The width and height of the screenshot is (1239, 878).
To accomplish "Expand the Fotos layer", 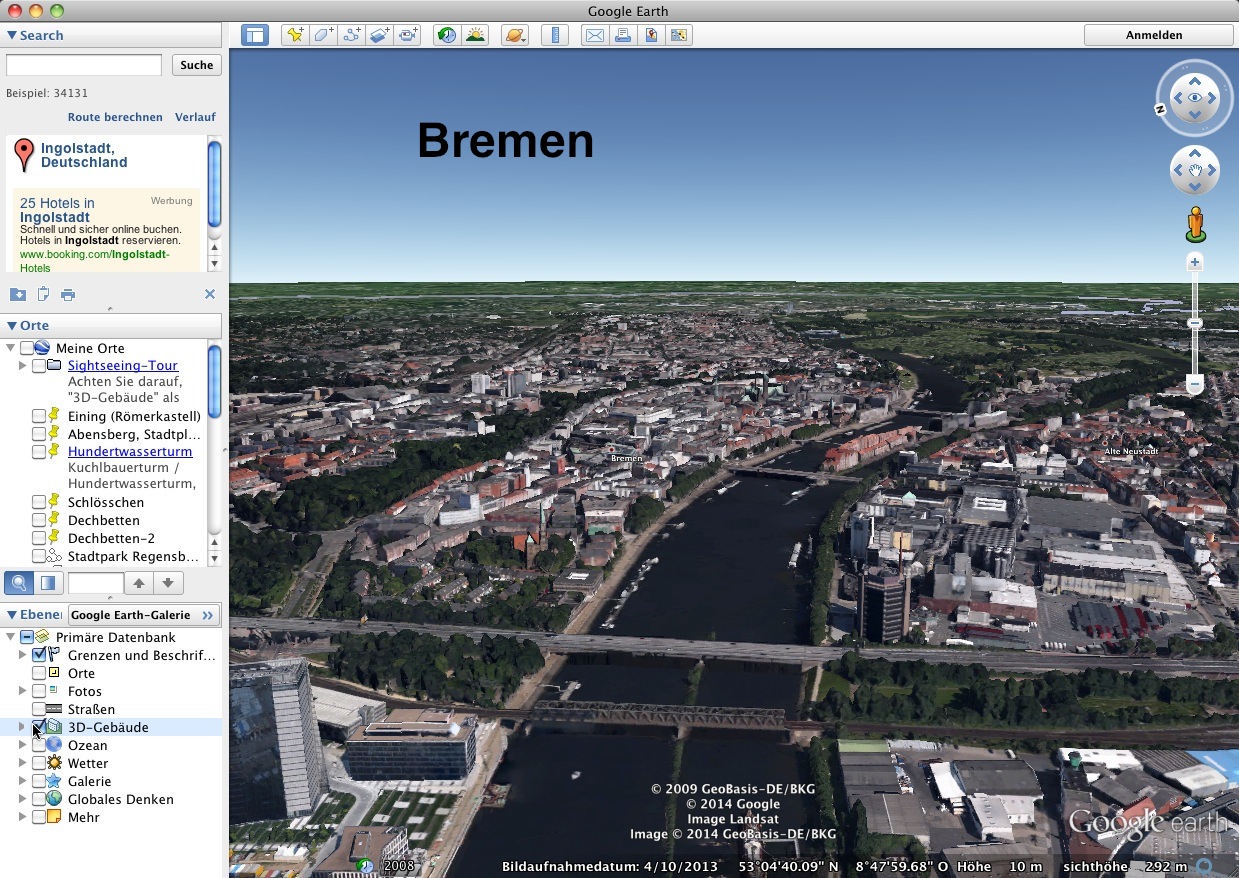I will click(22, 691).
